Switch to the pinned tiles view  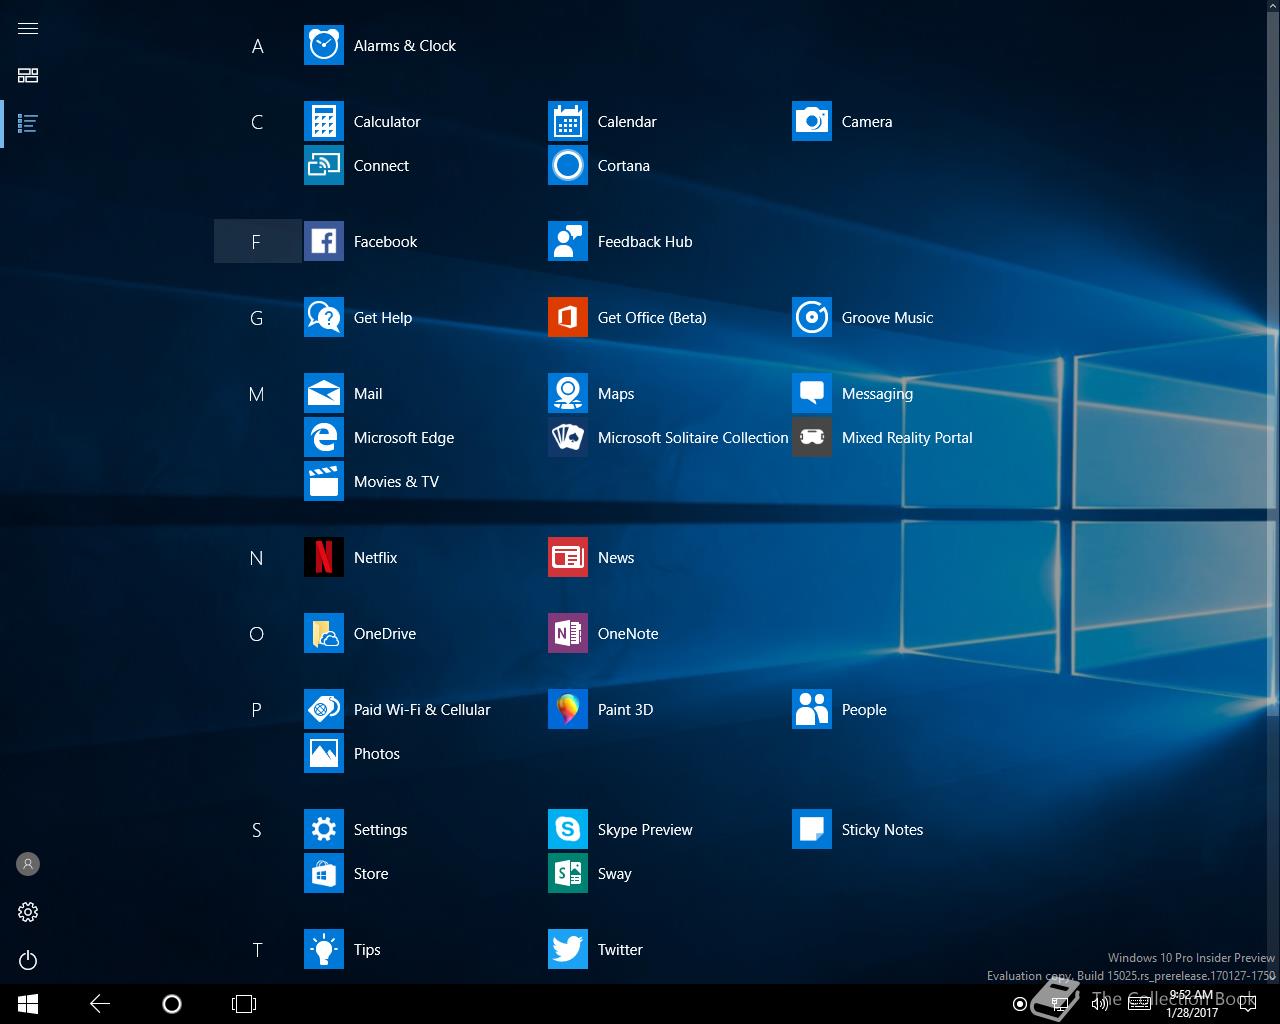(28, 76)
